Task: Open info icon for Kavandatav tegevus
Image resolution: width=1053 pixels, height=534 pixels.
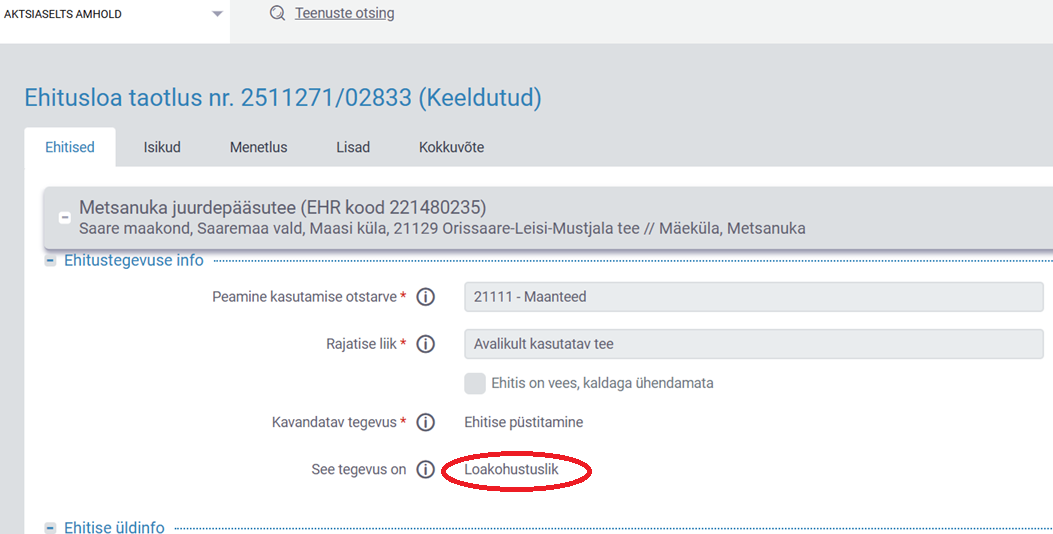Action: click(x=425, y=422)
